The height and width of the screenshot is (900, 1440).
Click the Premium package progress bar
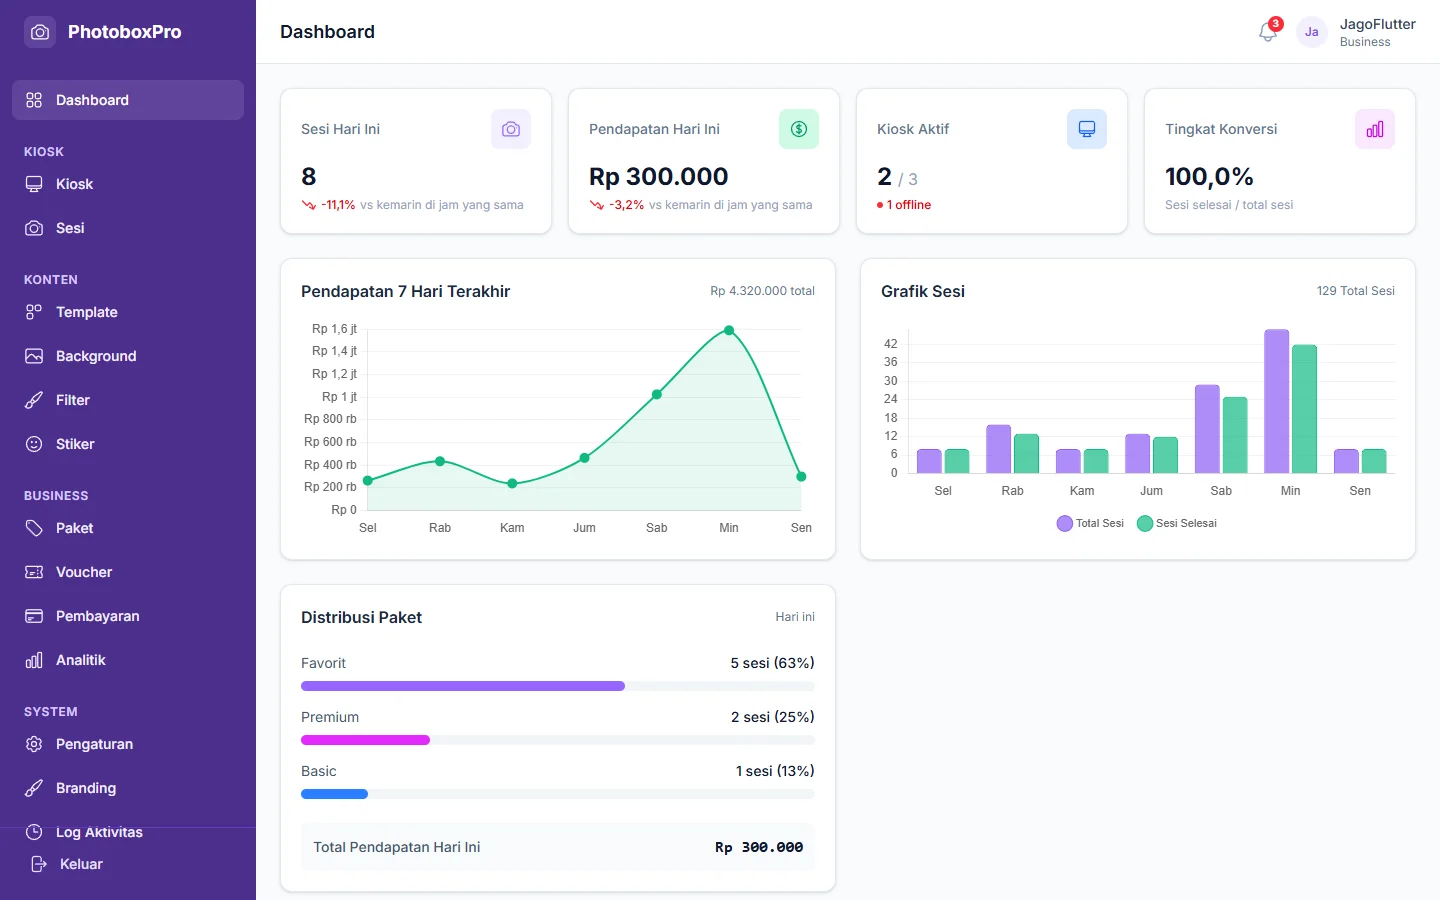(558, 740)
